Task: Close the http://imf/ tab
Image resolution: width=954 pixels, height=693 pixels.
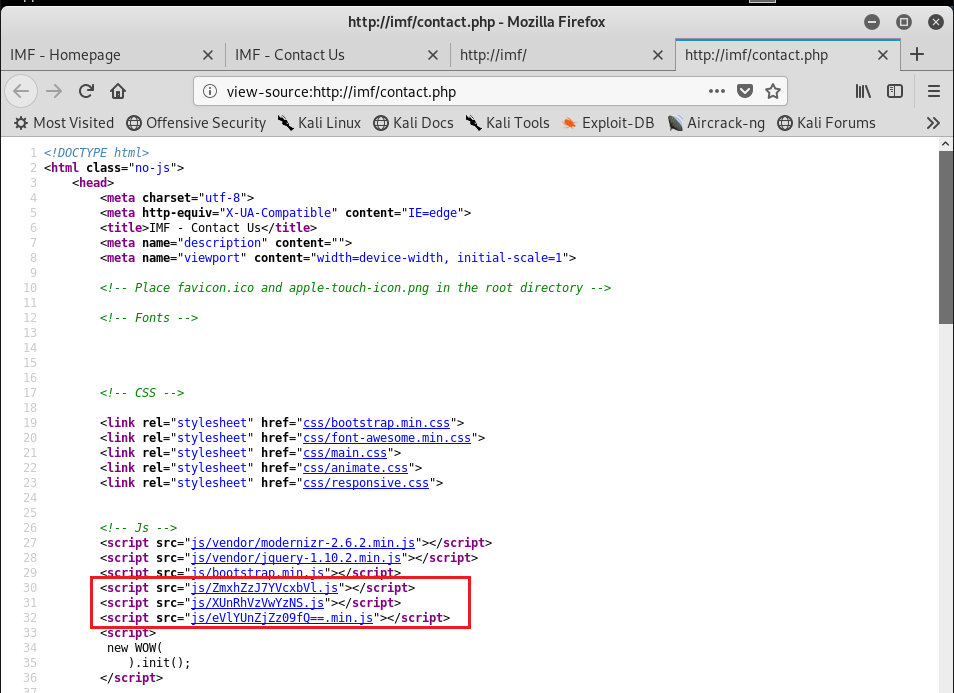Action: click(658, 55)
